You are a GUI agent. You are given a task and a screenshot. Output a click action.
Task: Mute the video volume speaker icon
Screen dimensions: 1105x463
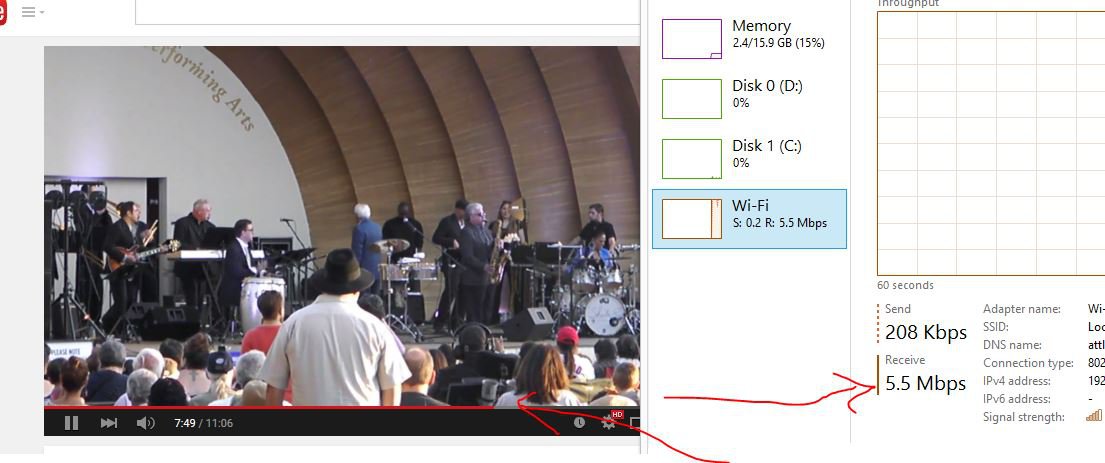click(x=145, y=423)
